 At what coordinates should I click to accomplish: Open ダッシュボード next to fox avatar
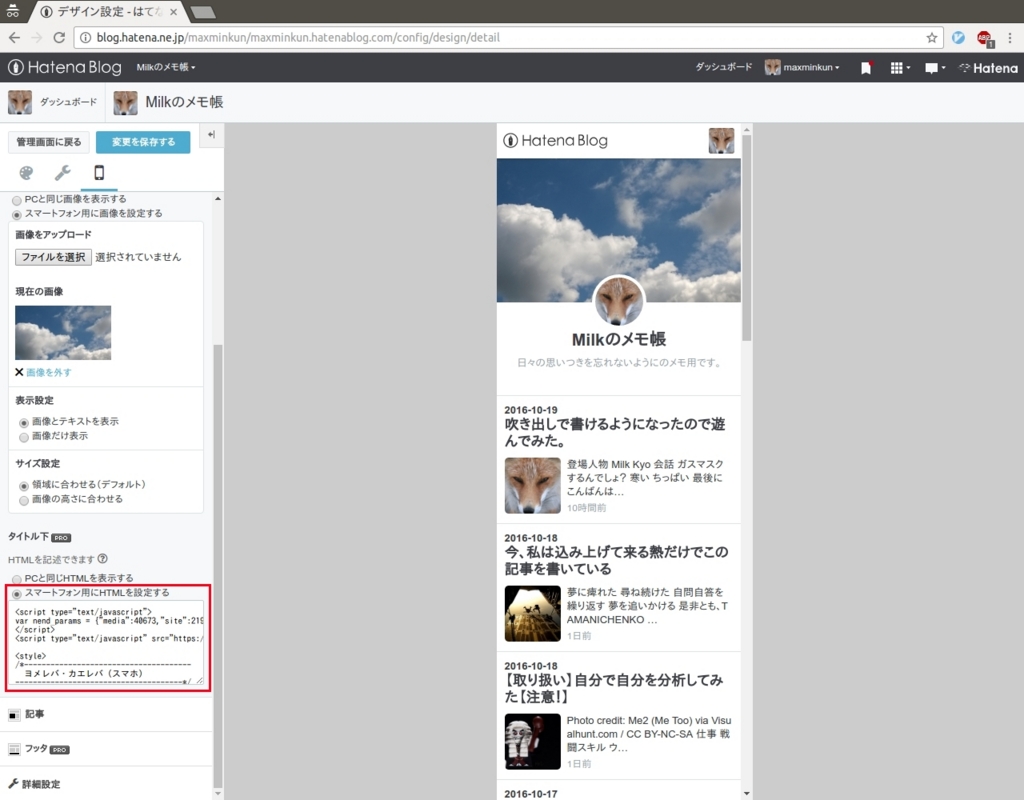point(52,103)
